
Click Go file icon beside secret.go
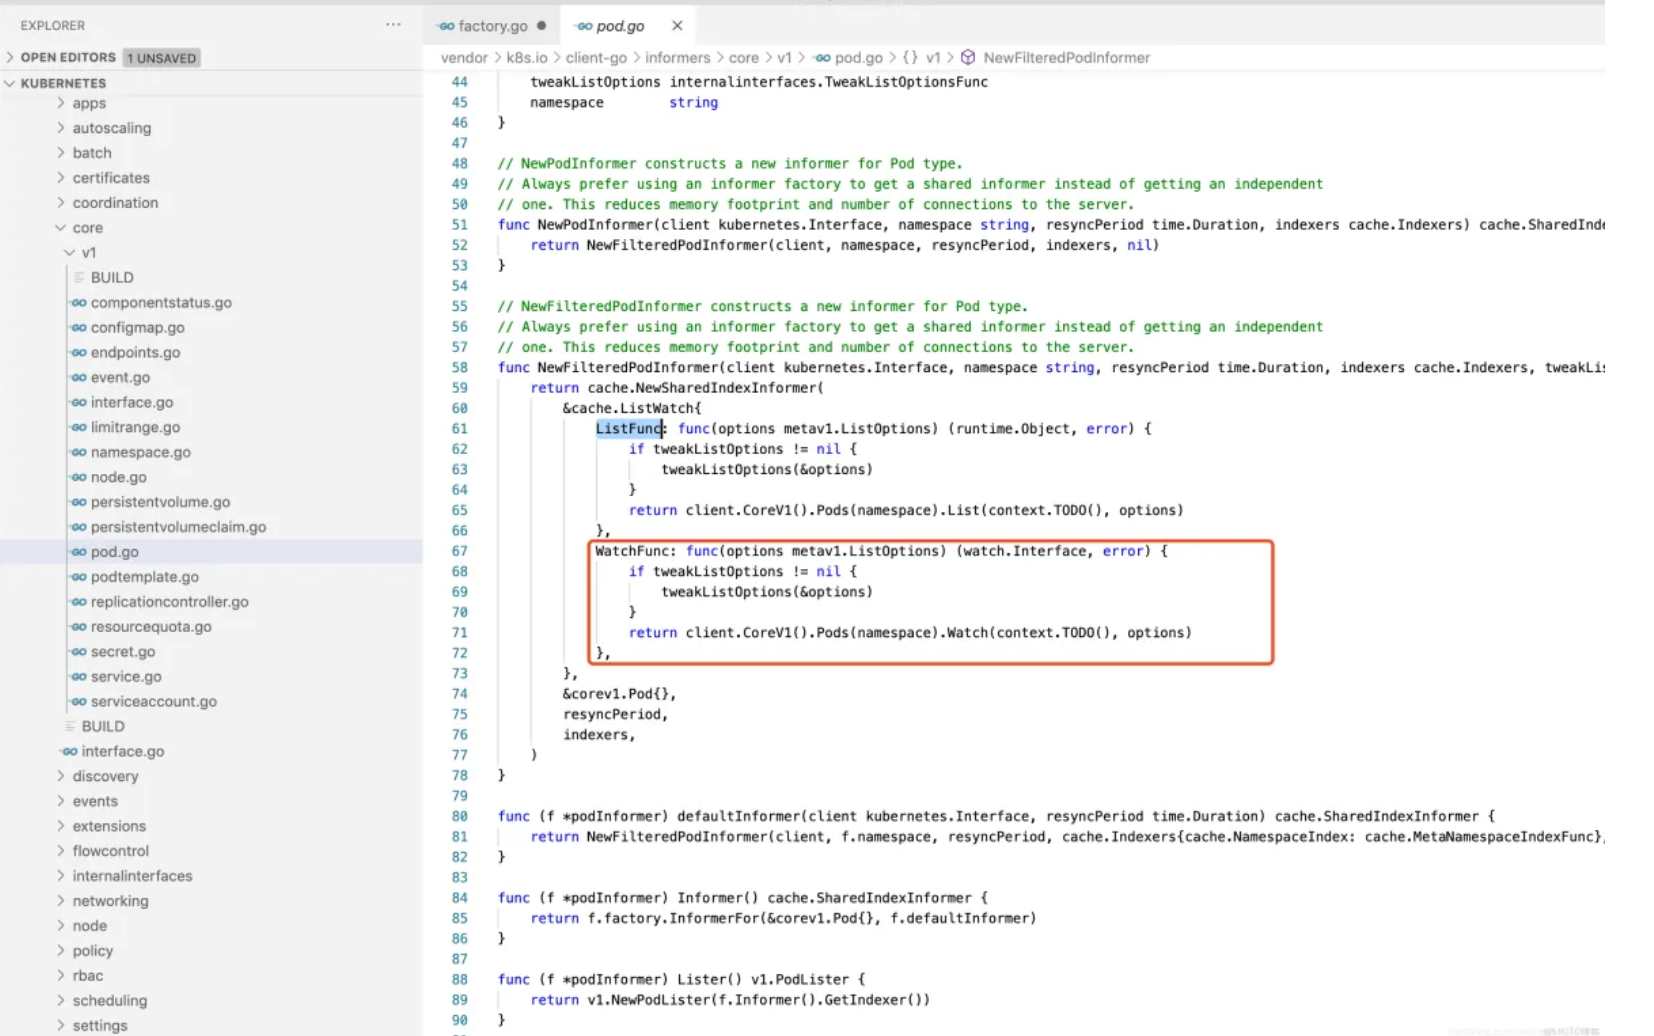click(79, 652)
